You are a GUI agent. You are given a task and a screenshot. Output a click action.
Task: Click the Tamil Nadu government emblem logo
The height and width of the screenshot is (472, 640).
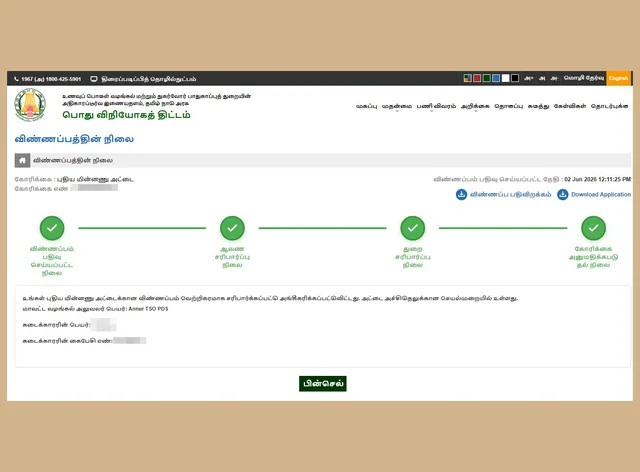coord(30,105)
